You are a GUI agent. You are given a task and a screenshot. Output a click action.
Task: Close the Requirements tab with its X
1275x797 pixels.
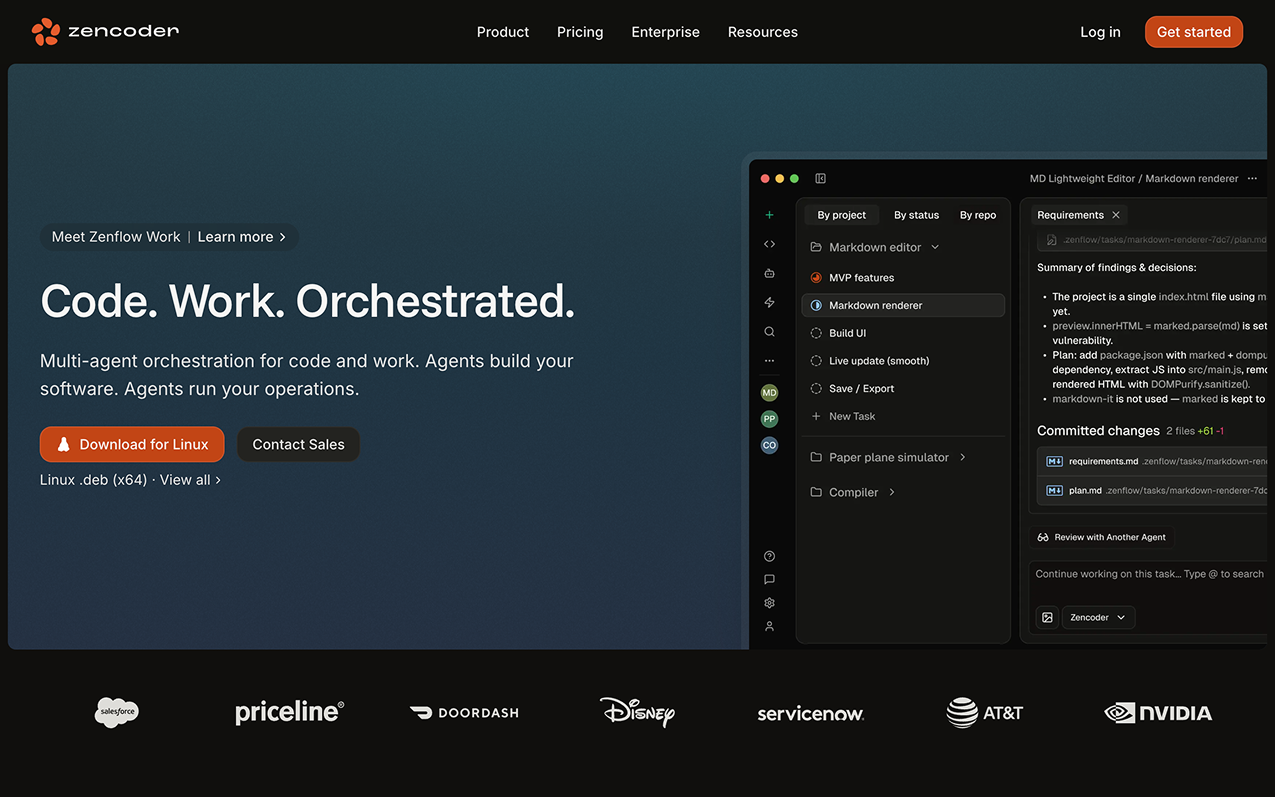(x=1116, y=215)
